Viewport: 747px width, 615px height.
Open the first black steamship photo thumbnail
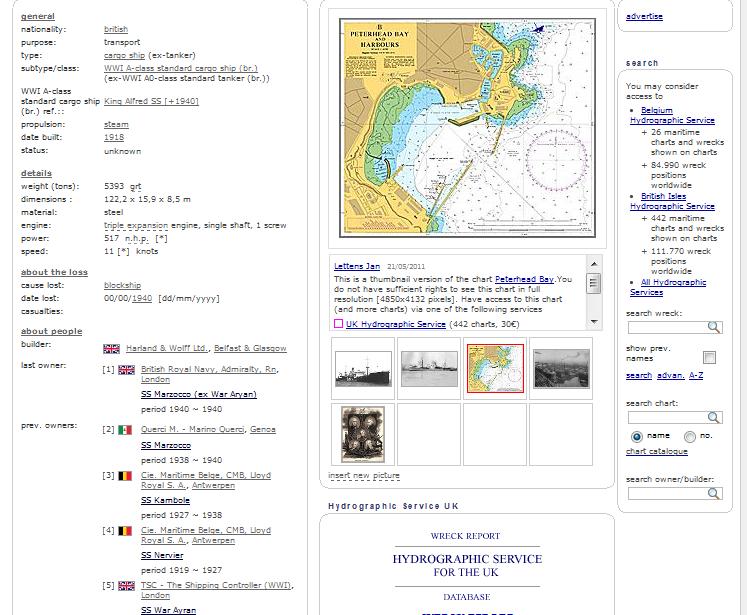(x=363, y=369)
